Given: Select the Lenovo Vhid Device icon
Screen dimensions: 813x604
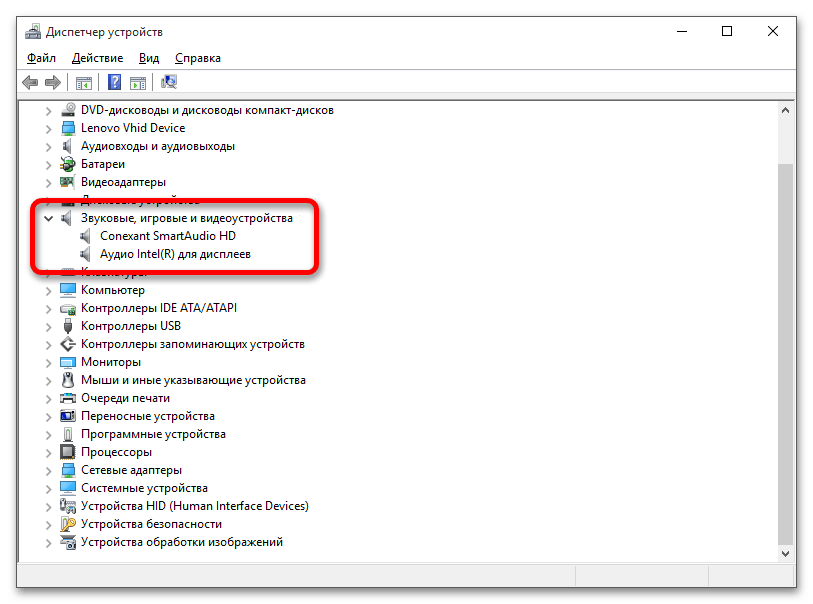Looking at the screenshot, I should tap(68, 128).
